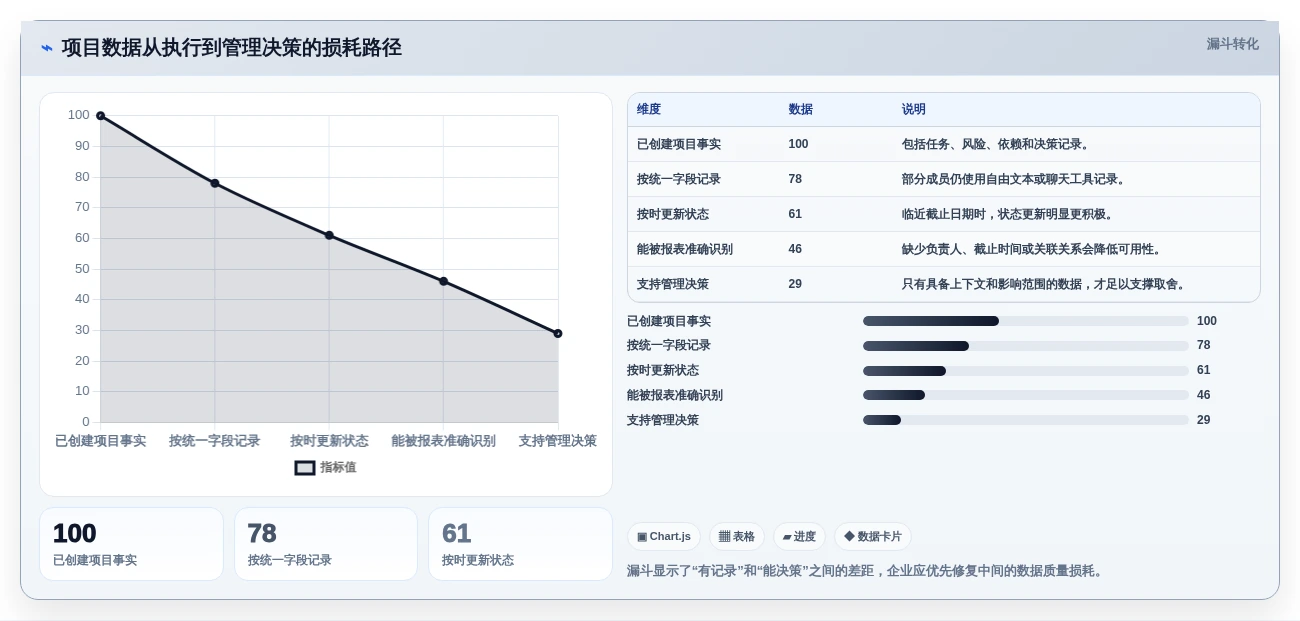Viewport: 1300px width, 621px height.
Task: Click the chart point at 已创建项目事实 (100)
Action: (x=100, y=116)
